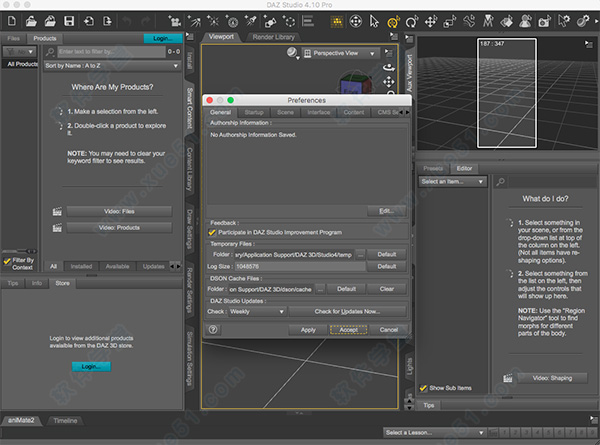Open the Check Weekly updates dropdown
Viewport: 600px width, 445px height.
point(258,311)
